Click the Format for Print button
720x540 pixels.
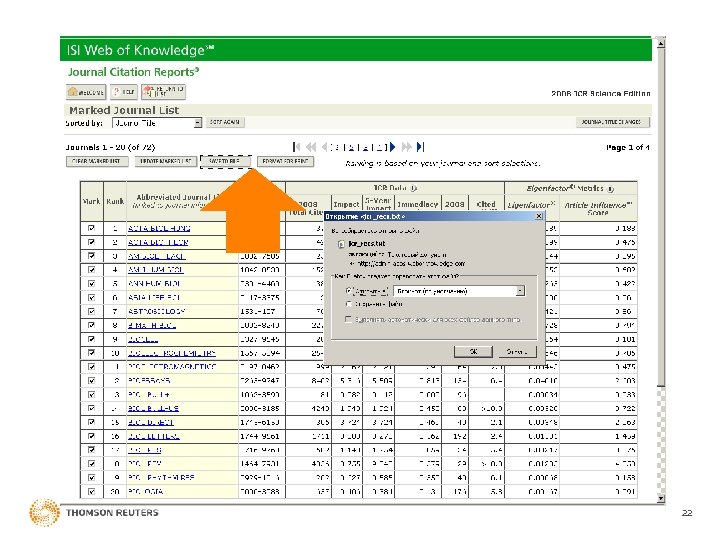tap(285, 162)
